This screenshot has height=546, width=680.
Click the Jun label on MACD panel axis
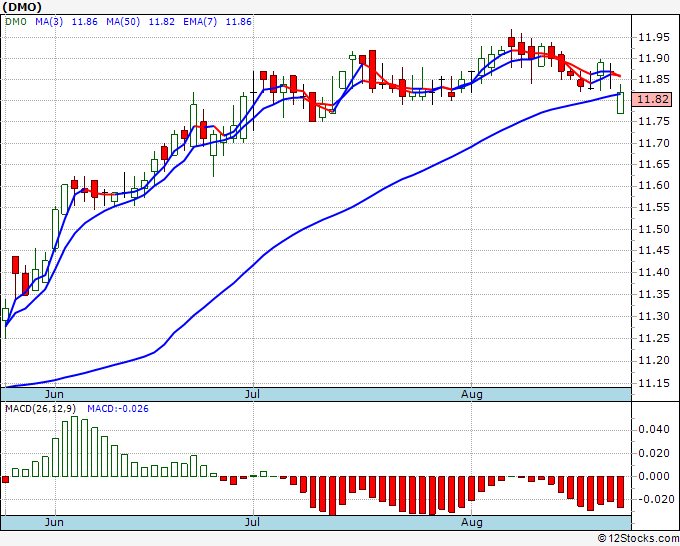click(54, 522)
